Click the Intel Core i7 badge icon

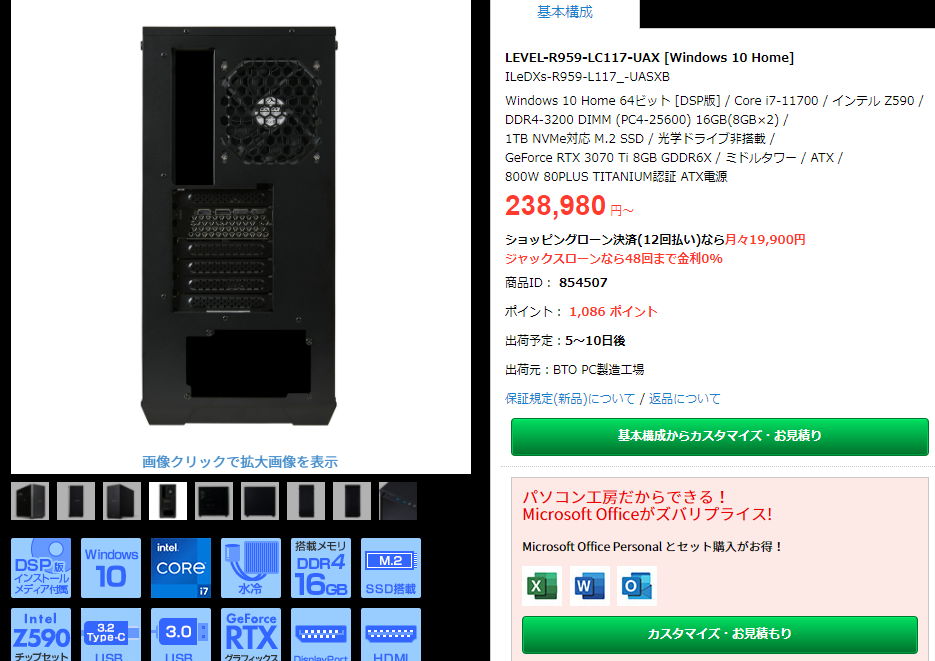pyautogui.click(x=181, y=567)
